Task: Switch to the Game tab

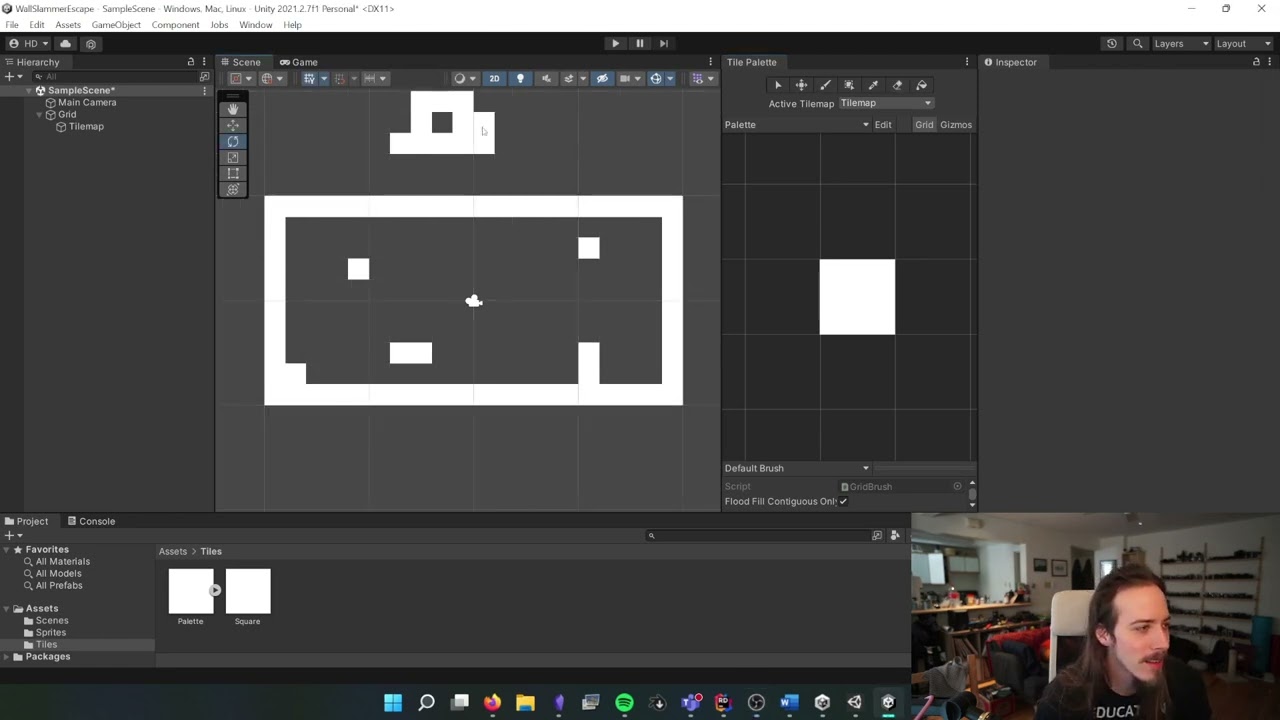Action: point(298,62)
